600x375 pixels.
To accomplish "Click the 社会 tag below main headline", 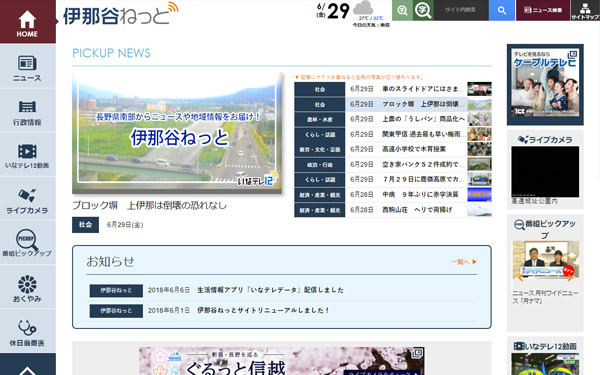I will (85, 225).
